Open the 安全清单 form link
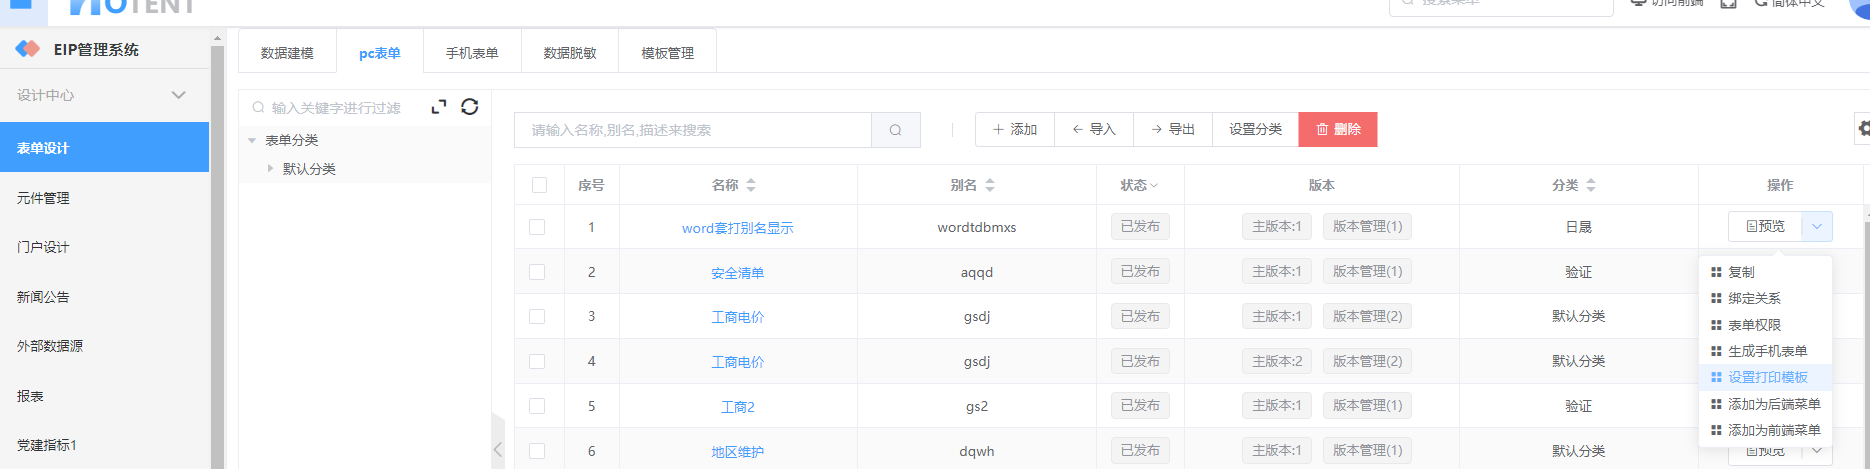This screenshot has width=1870, height=469. point(737,272)
